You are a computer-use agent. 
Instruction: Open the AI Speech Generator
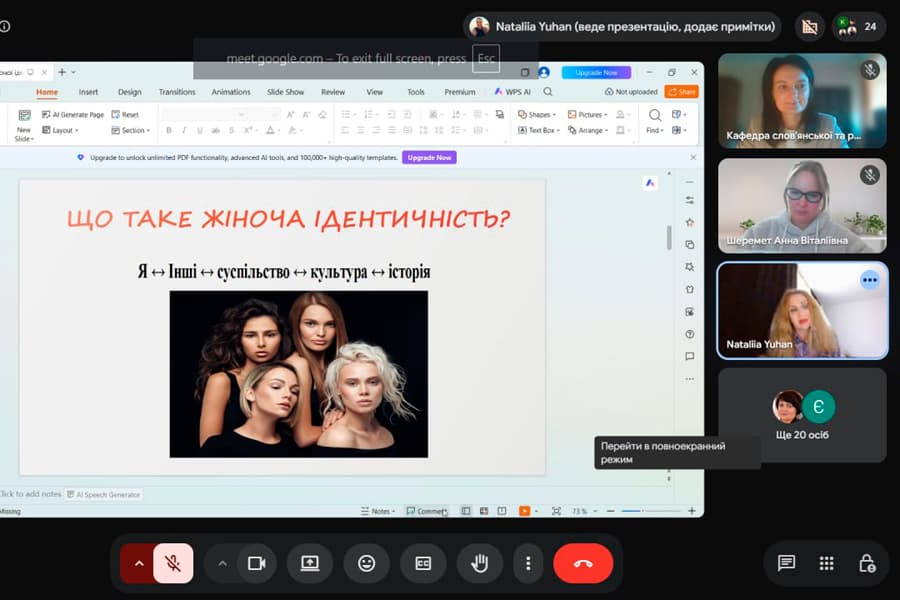click(103, 494)
